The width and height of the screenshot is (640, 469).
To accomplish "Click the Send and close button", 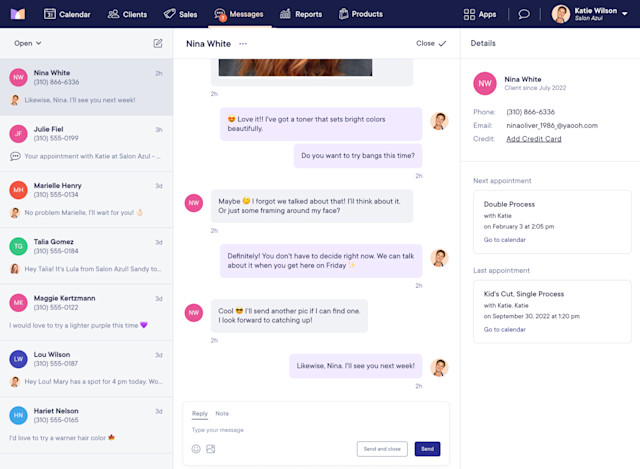I will tap(382, 449).
